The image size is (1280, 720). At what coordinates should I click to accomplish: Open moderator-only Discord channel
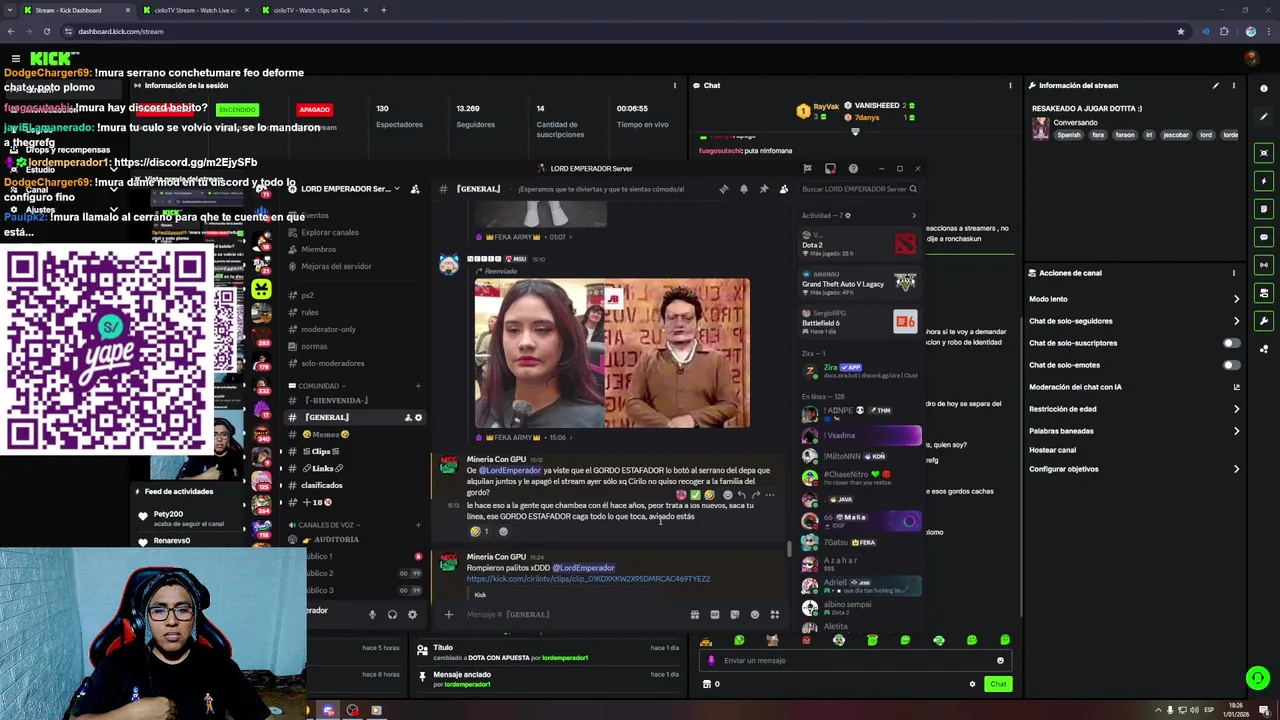pyautogui.click(x=328, y=329)
